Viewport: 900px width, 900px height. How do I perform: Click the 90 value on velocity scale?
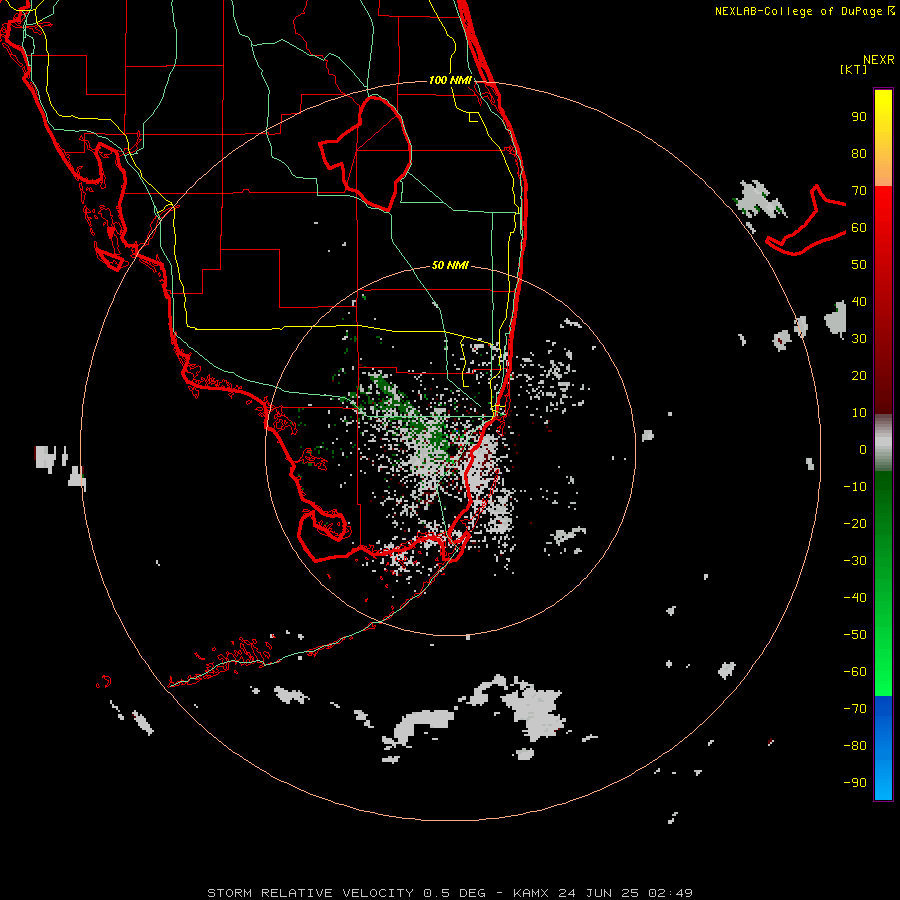tap(859, 117)
